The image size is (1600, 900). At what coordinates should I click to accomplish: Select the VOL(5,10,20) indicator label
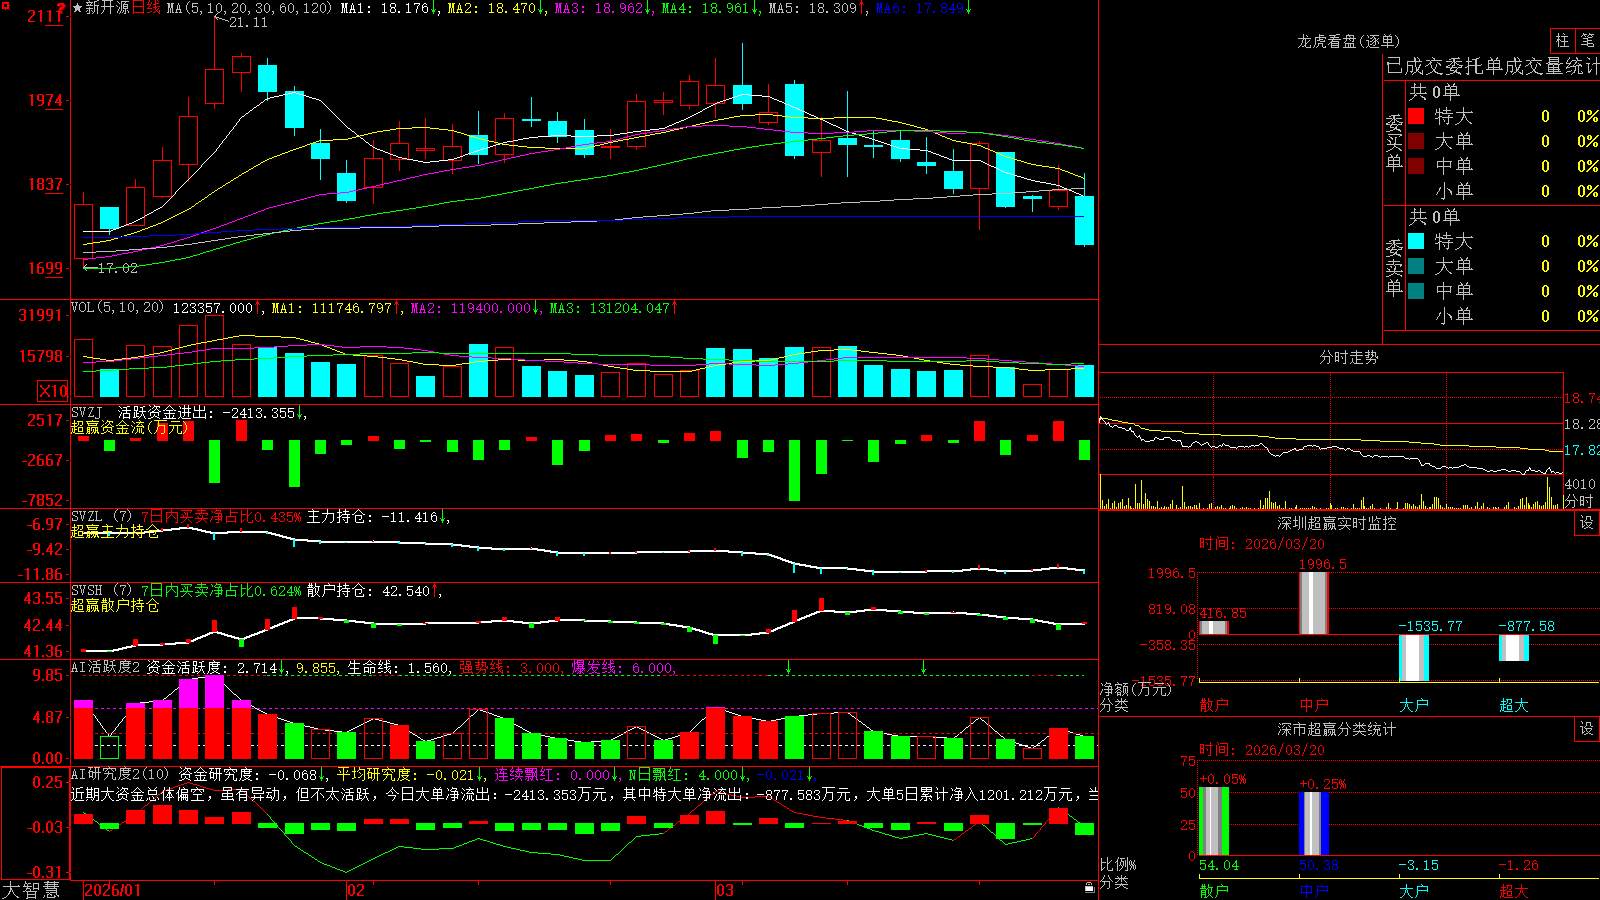click(x=117, y=308)
